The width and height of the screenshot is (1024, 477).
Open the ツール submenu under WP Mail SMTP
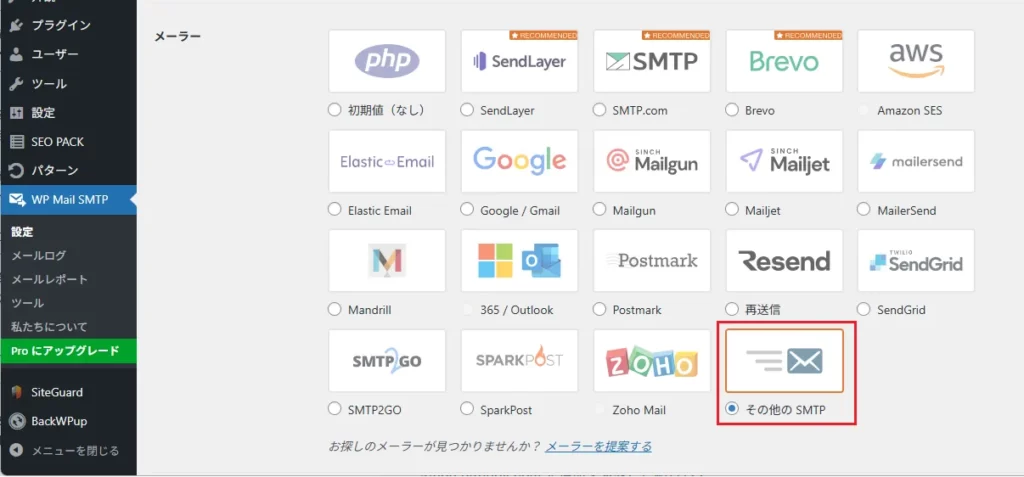(27, 303)
